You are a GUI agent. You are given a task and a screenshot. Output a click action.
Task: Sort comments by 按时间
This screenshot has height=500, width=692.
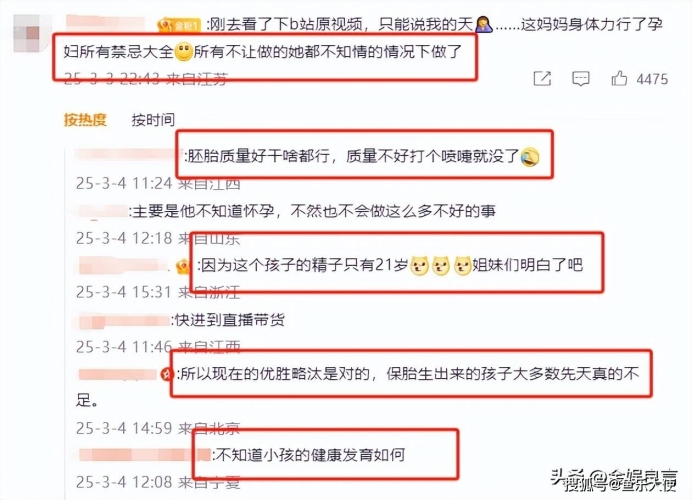[153, 120]
